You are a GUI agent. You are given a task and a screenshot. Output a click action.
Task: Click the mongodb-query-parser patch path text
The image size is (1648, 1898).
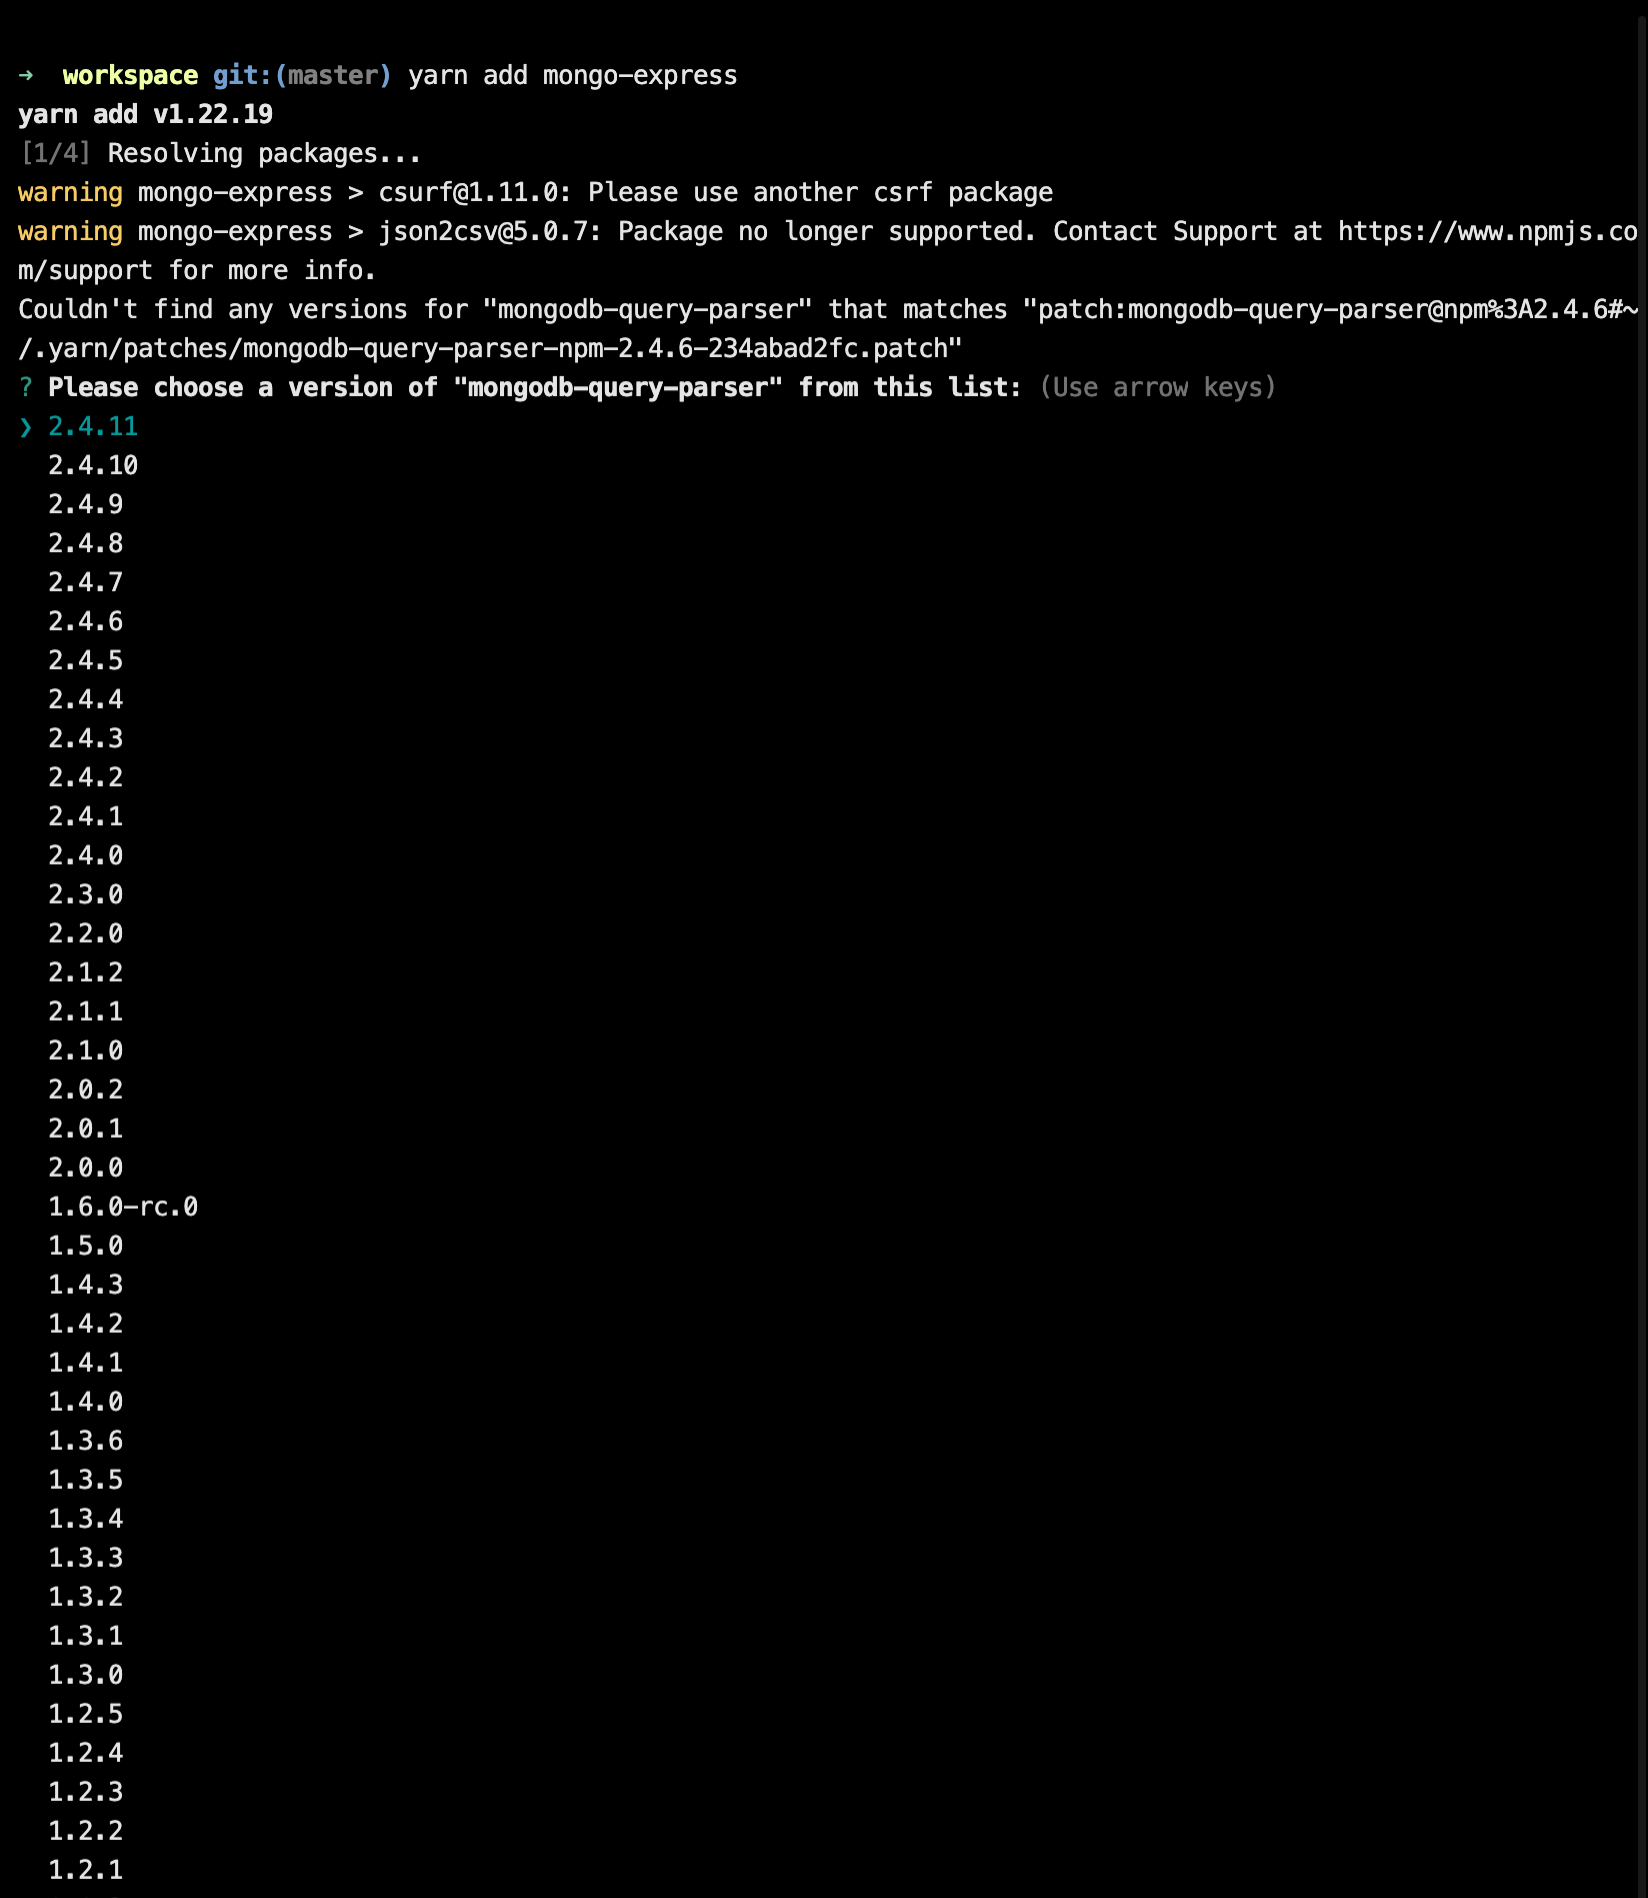490,348
